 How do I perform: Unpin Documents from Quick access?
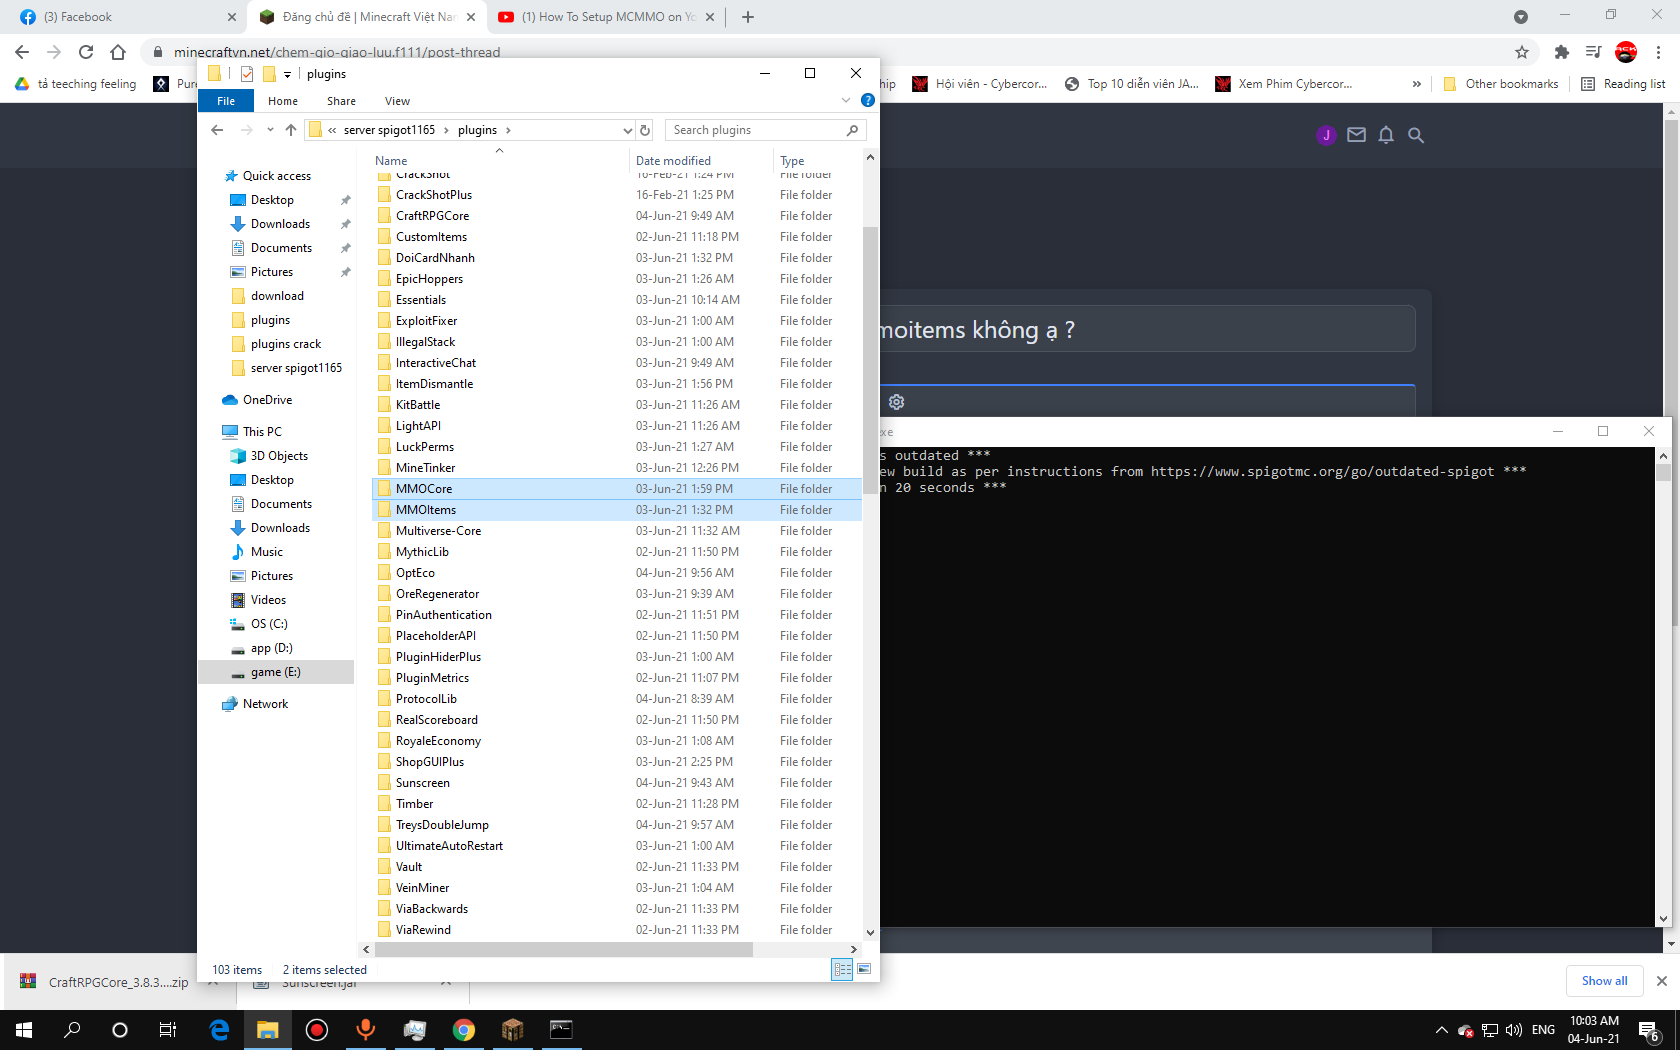tap(346, 248)
